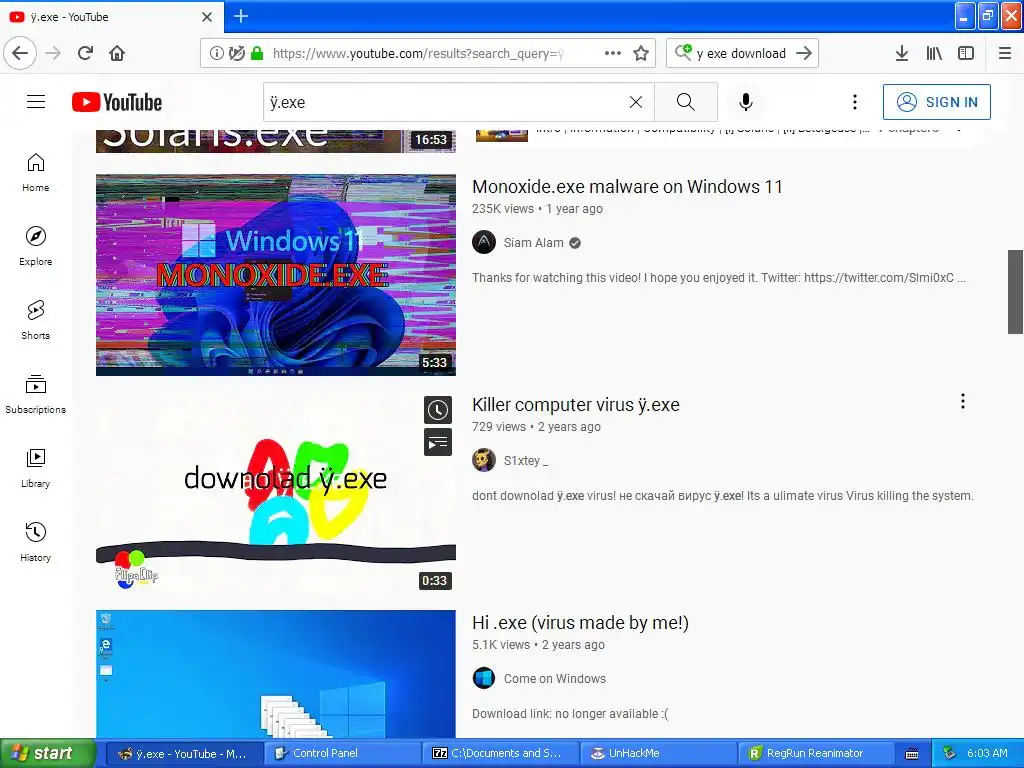This screenshot has height=768, width=1024.
Task: Open YouTube settings three-dot menu
Action: tap(854, 102)
